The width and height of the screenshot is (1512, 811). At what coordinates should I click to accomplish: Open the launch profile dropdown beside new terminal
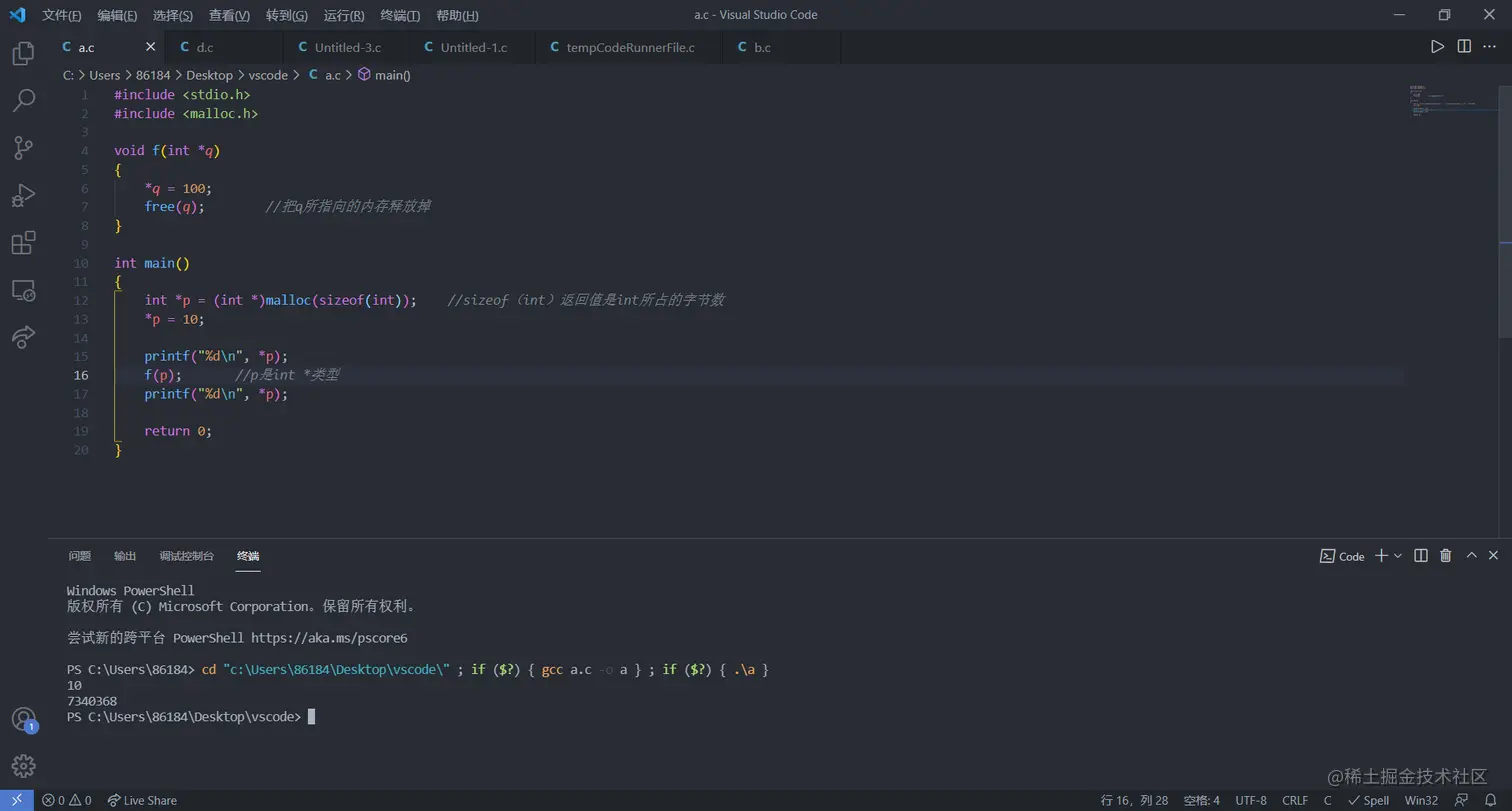coord(1398,556)
